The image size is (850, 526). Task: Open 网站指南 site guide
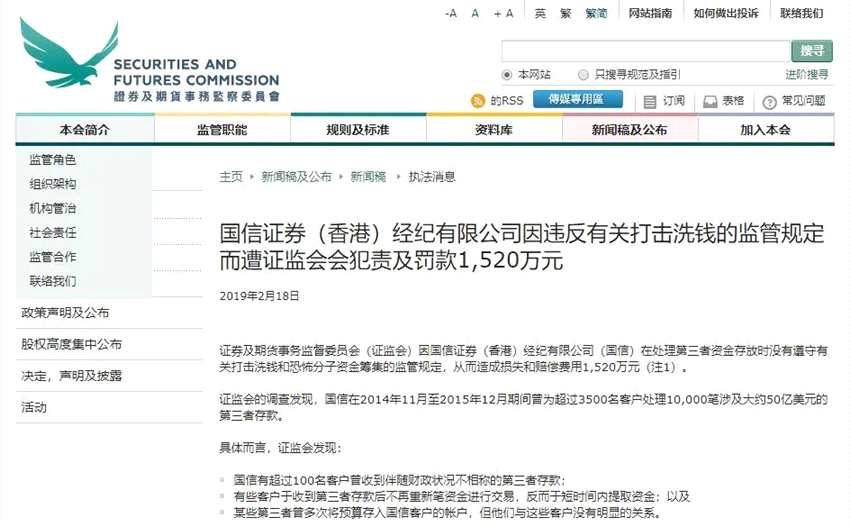click(x=650, y=14)
